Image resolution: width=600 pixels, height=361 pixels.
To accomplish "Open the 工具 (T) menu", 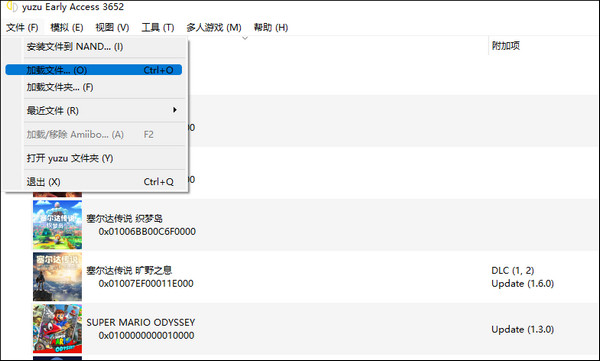I will [x=158, y=28].
